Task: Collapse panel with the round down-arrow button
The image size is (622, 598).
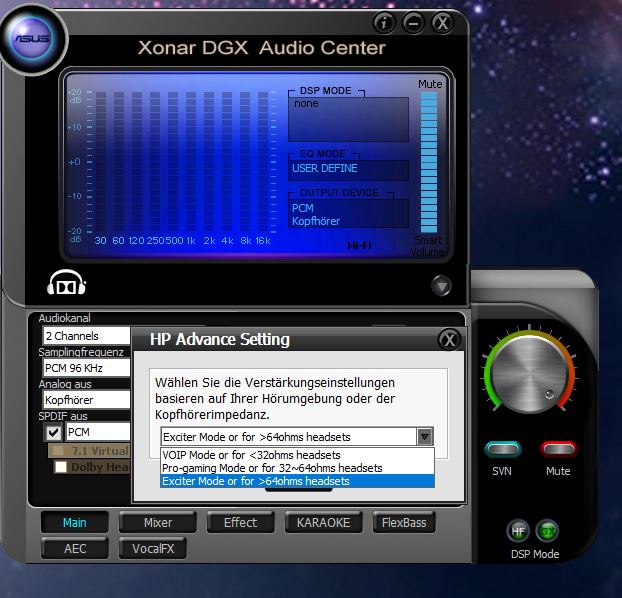Action: [x=441, y=285]
